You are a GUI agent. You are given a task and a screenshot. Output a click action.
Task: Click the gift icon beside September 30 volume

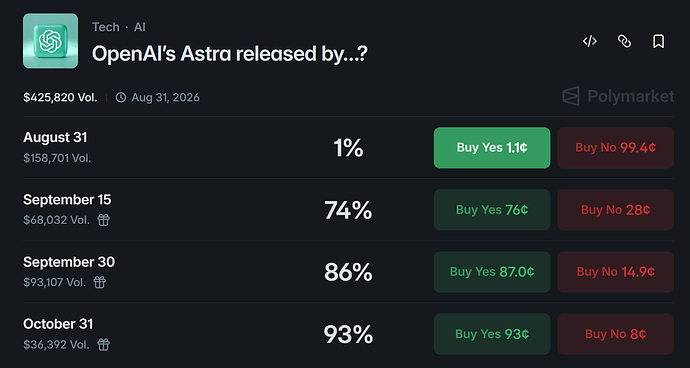(100, 282)
